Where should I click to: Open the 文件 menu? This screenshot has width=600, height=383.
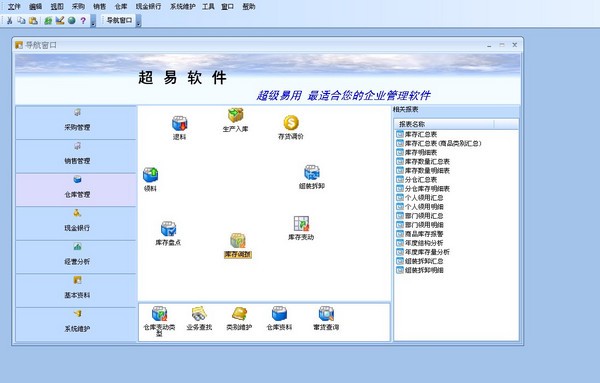pyautogui.click(x=14, y=7)
